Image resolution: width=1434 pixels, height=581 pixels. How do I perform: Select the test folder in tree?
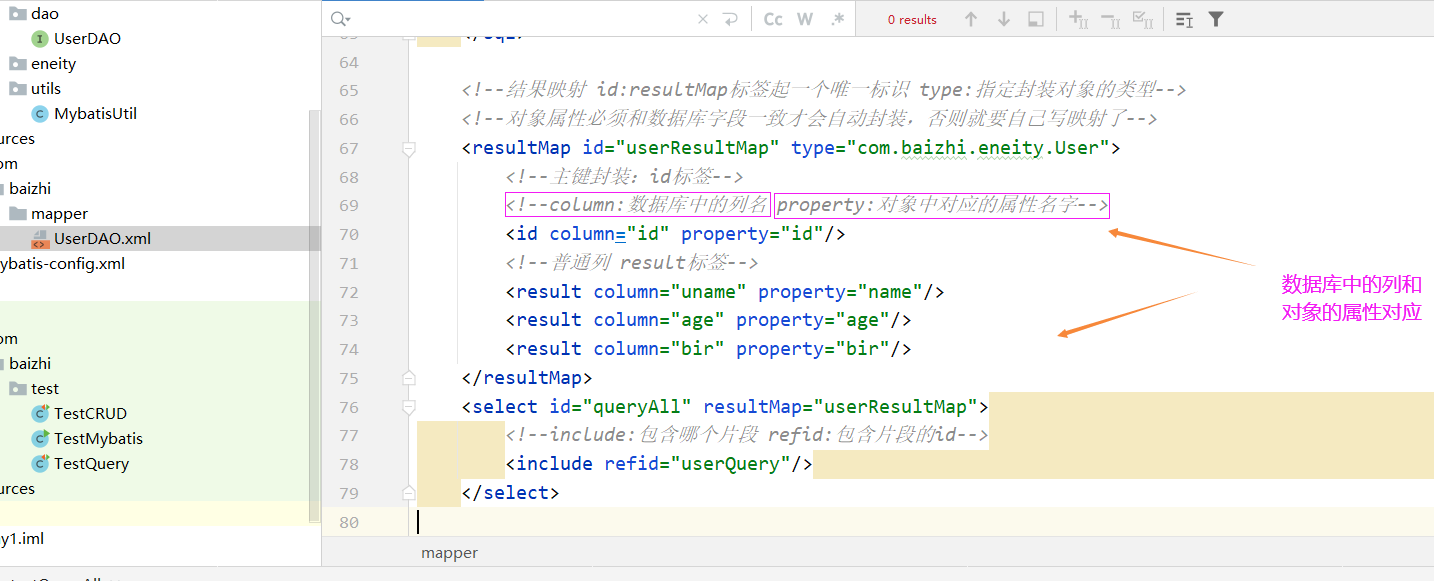pos(45,389)
